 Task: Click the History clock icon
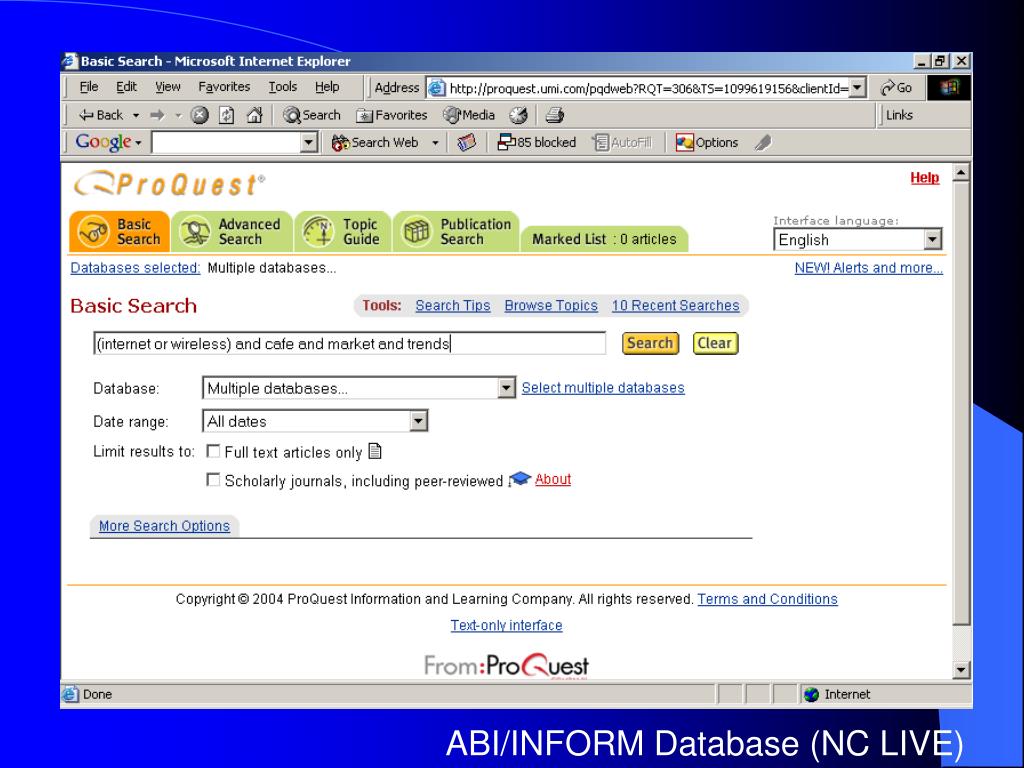click(x=519, y=116)
